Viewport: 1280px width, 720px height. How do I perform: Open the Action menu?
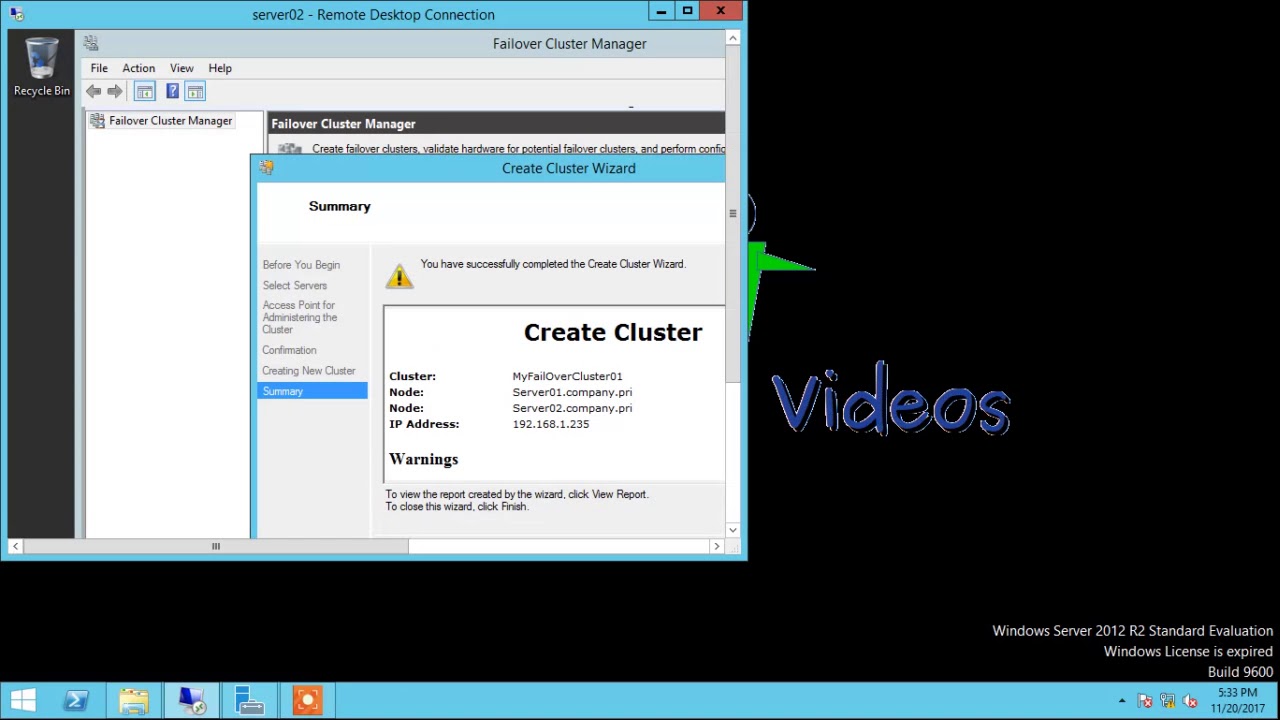(x=139, y=68)
